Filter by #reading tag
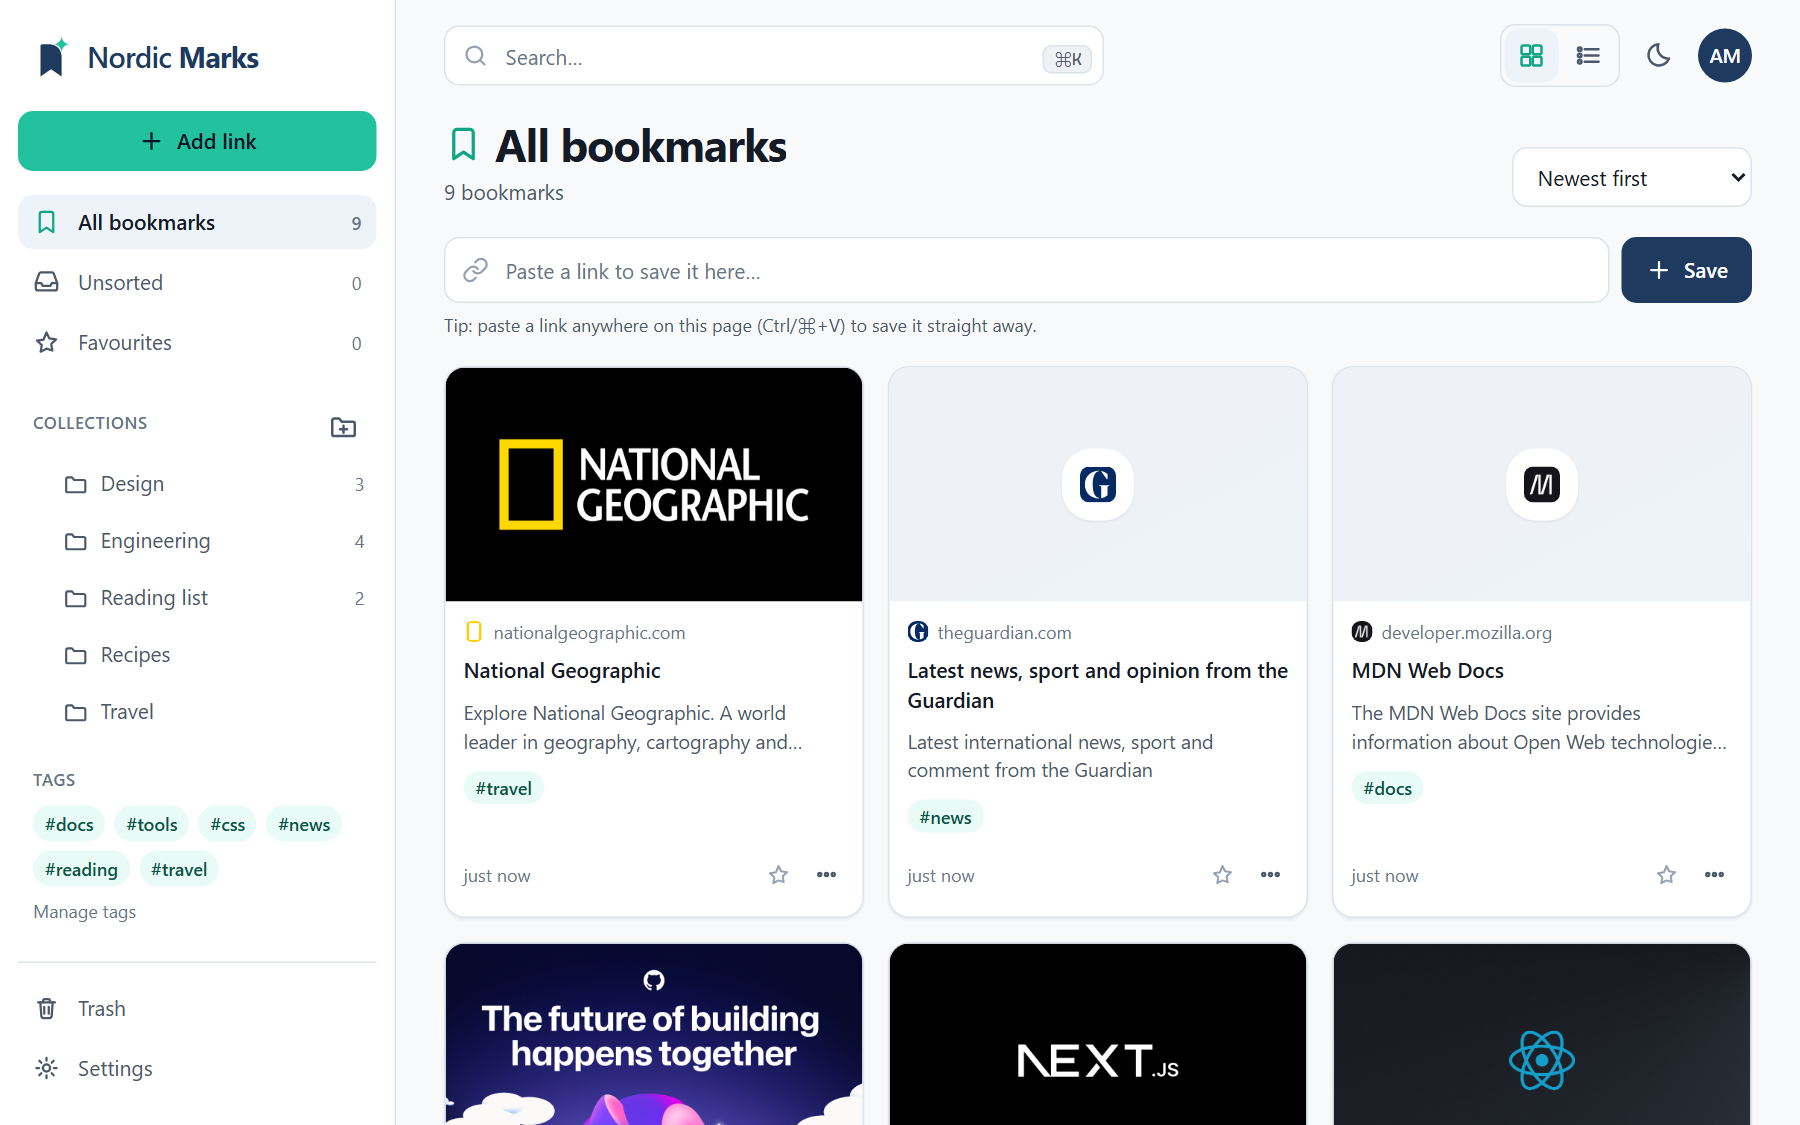This screenshot has width=1800, height=1125. [81, 869]
